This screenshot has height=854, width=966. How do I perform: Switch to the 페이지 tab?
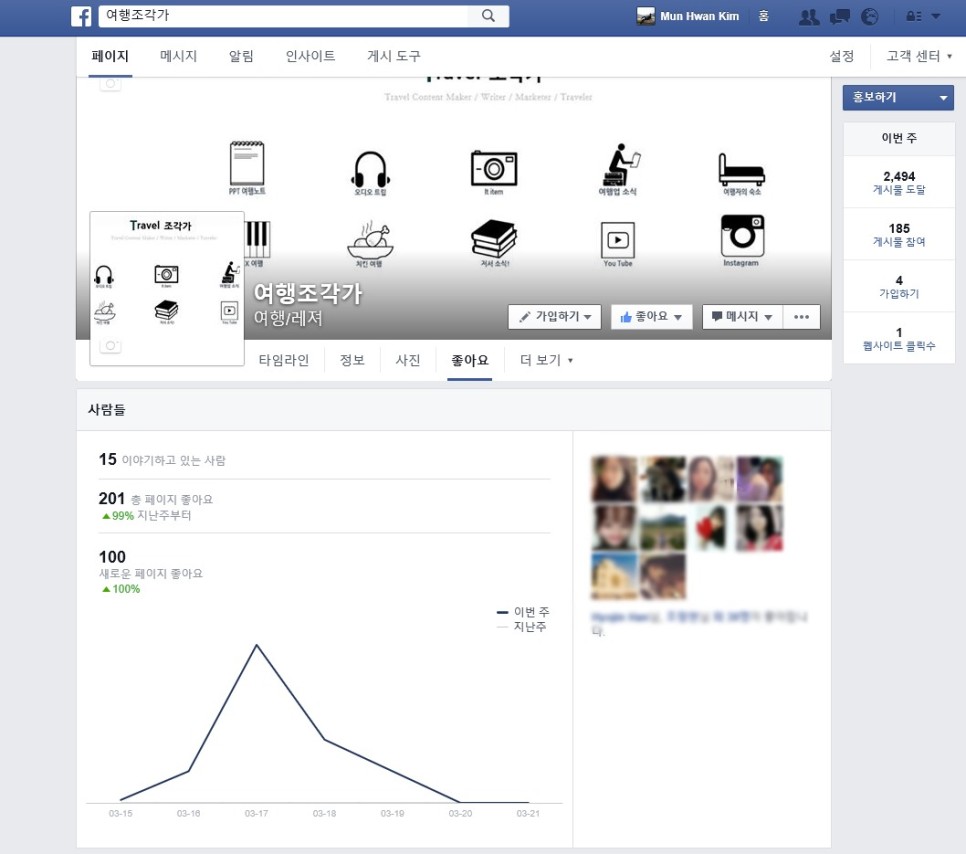pyautogui.click(x=110, y=56)
